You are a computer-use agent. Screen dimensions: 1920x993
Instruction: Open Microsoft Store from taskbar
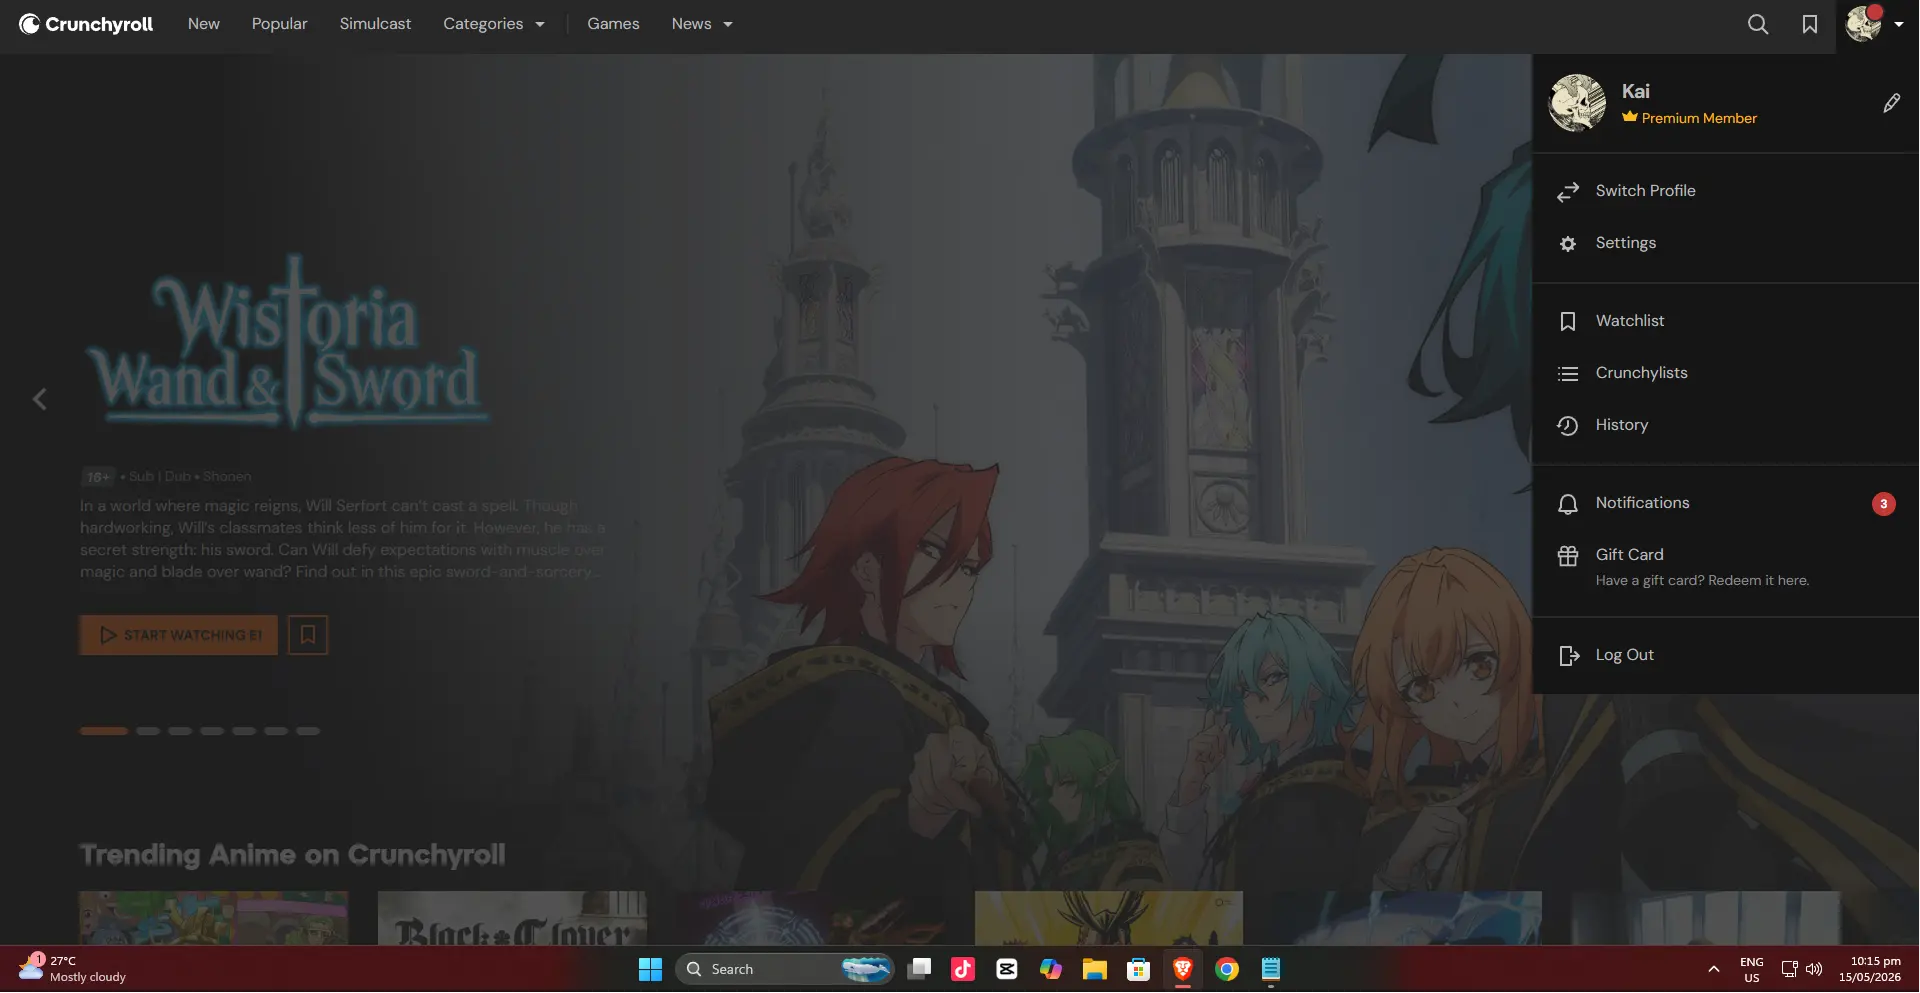pos(1139,969)
